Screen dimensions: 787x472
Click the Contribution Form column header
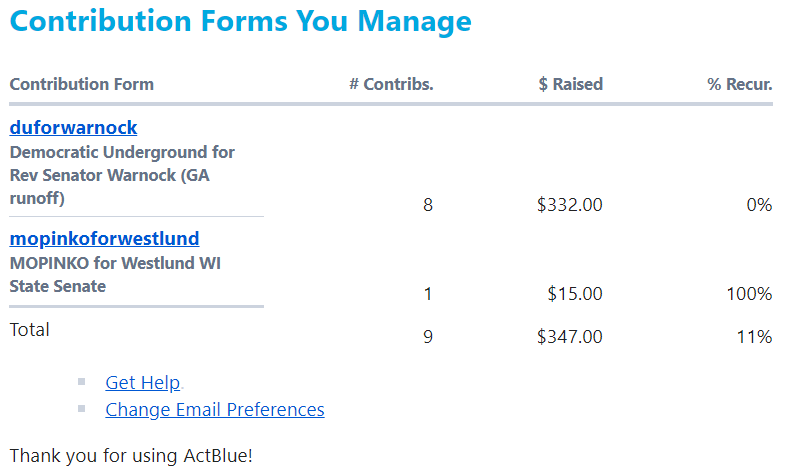coord(82,84)
